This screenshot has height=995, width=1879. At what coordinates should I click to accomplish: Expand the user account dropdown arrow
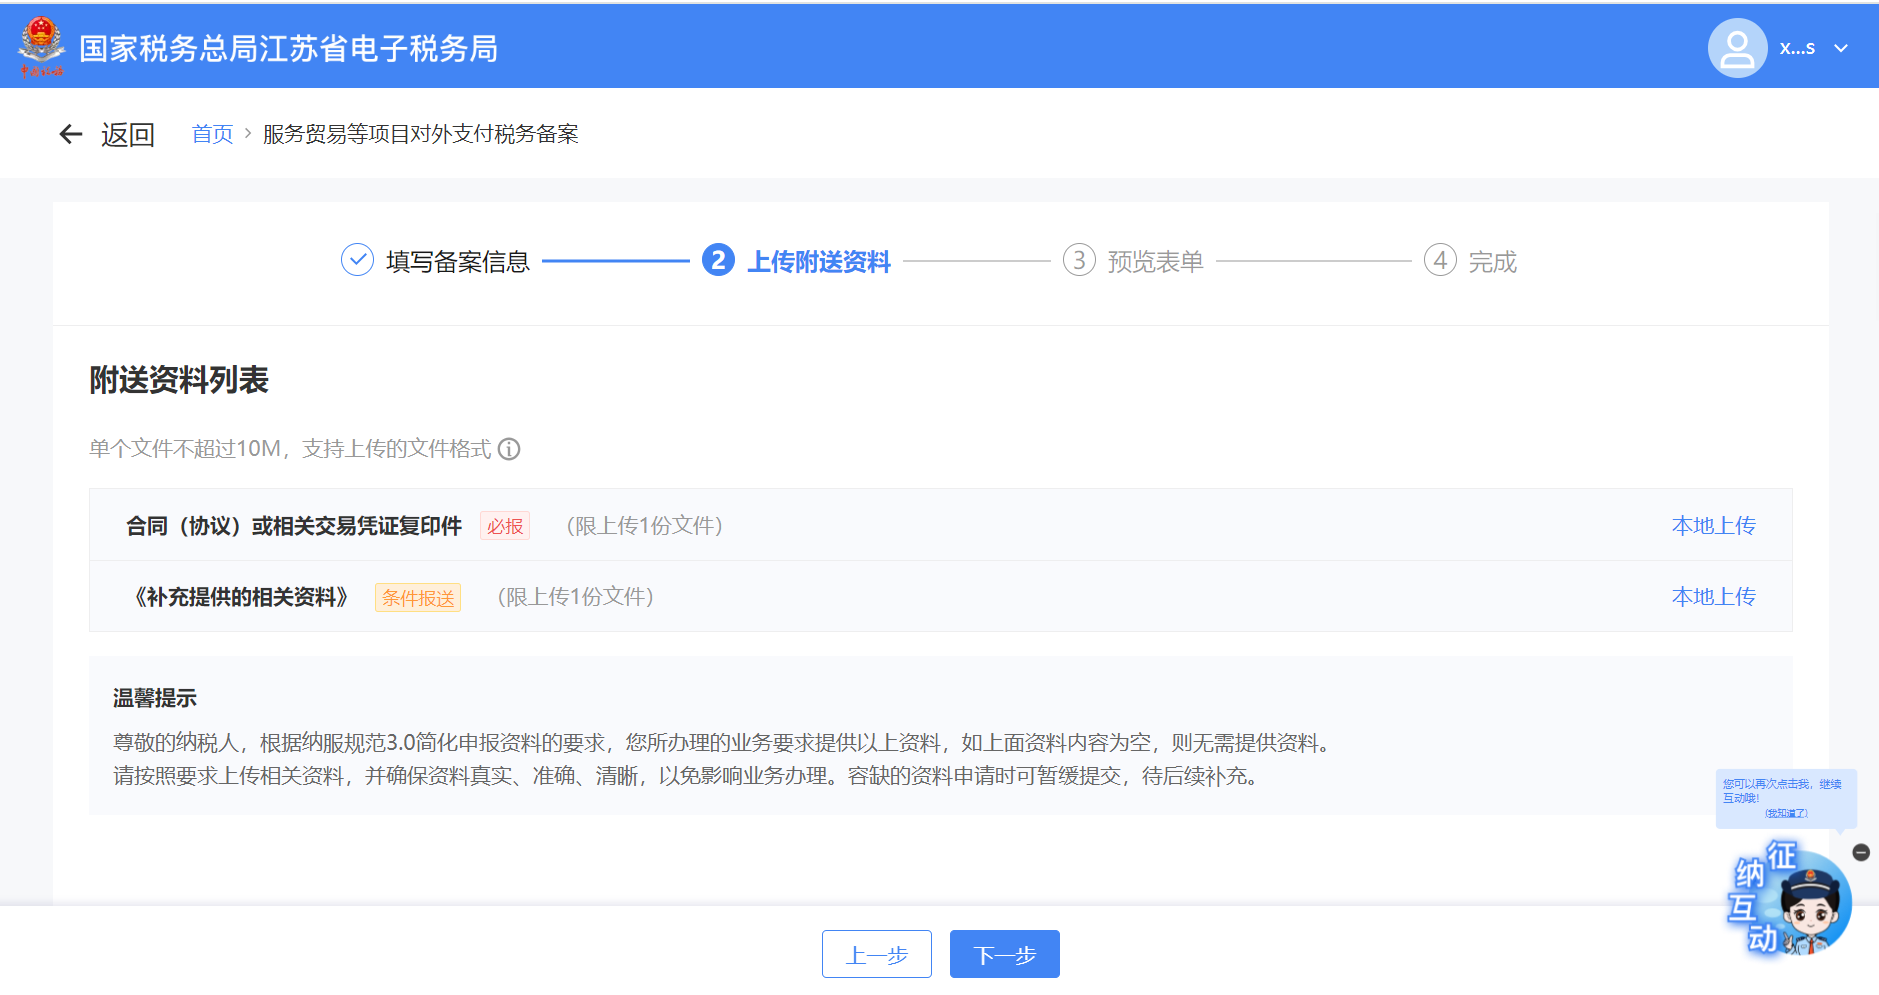tap(1841, 48)
